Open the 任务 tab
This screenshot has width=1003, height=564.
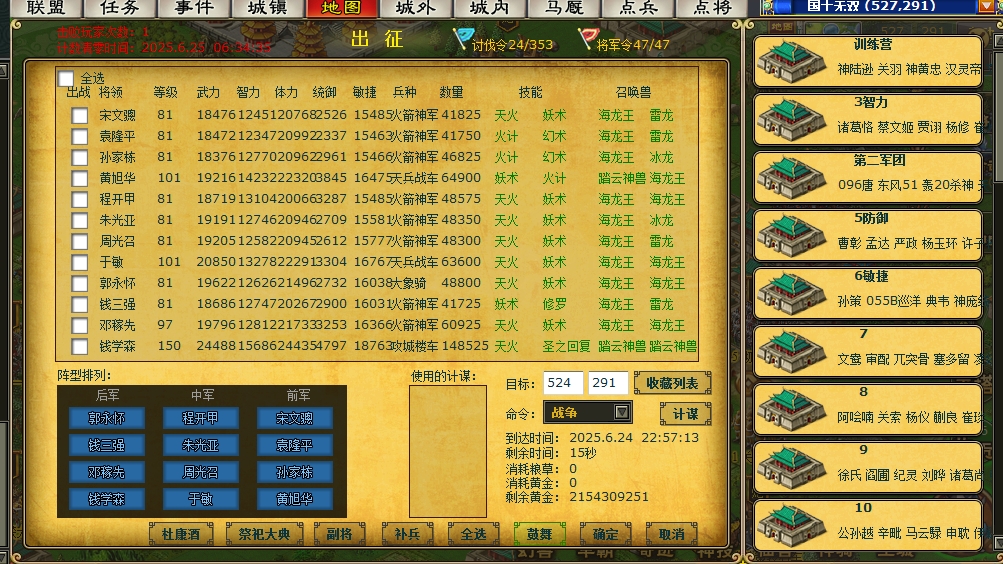120,8
